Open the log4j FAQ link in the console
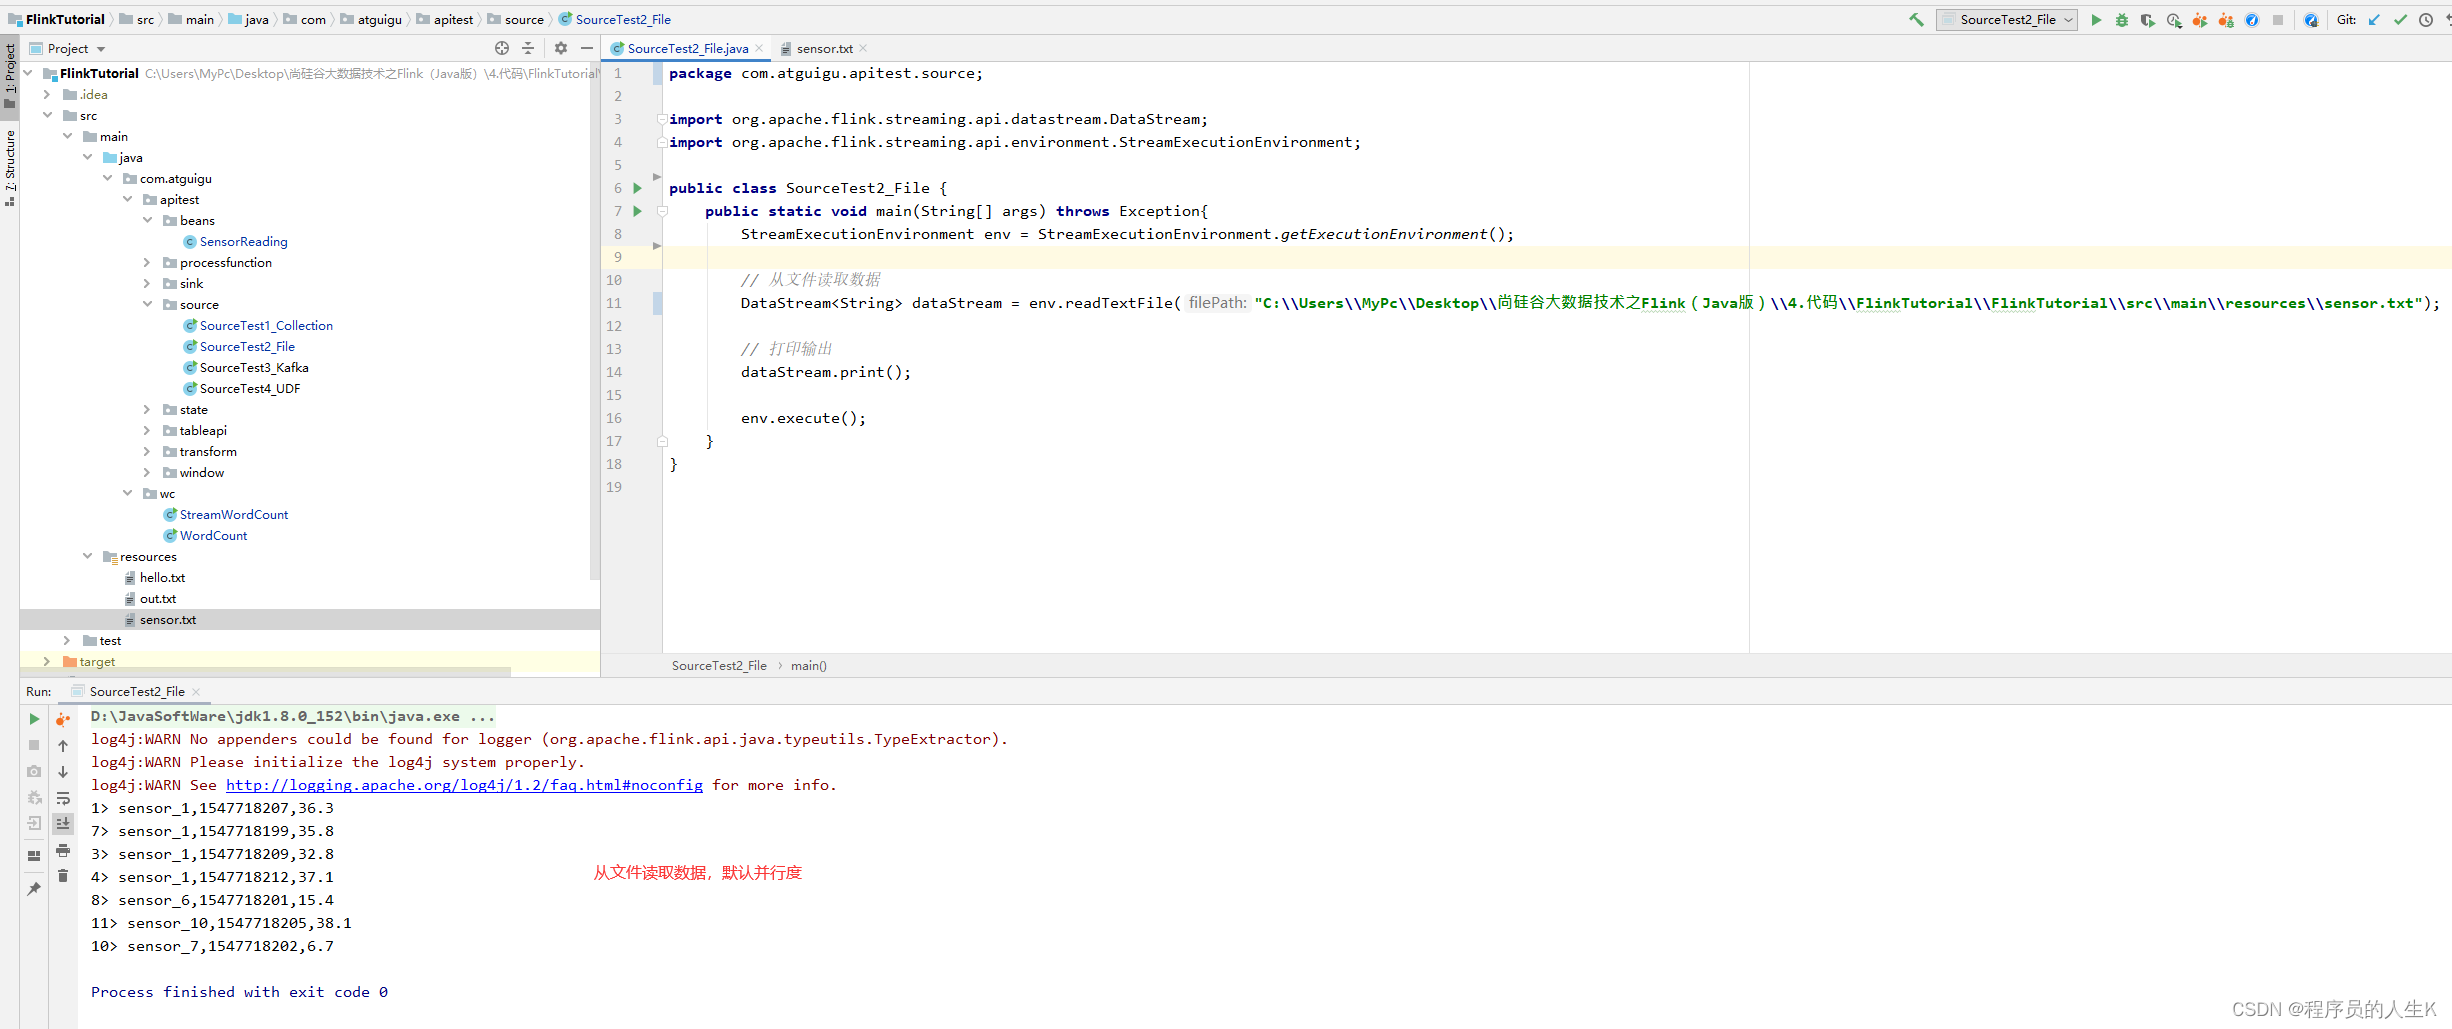The width and height of the screenshot is (2452, 1029). 464,786
